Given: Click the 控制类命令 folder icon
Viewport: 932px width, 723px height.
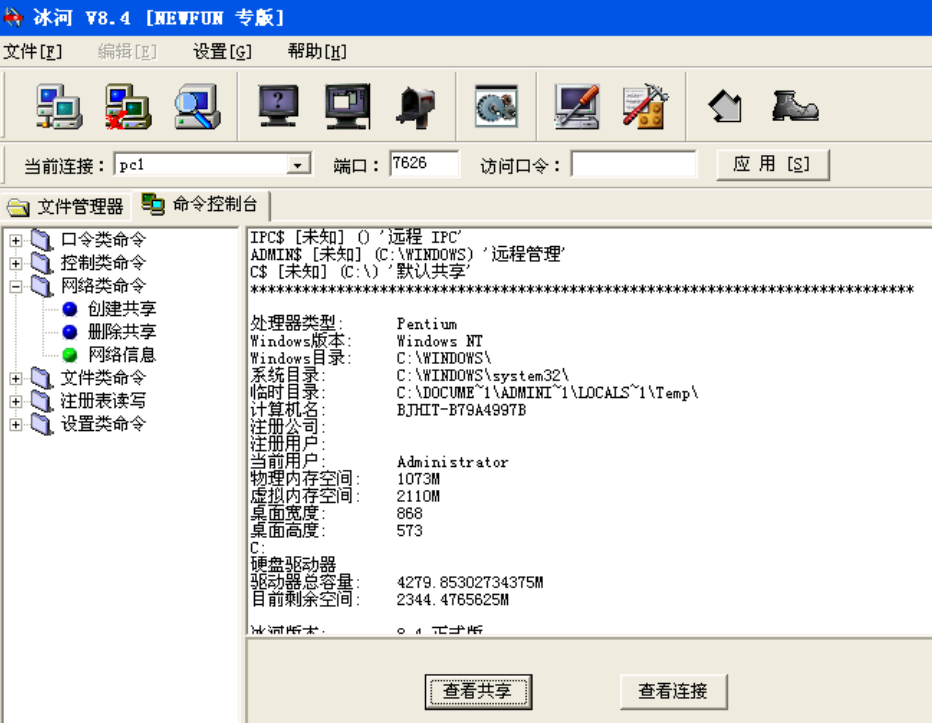Looking at the screenshot, I should [42, 263].
